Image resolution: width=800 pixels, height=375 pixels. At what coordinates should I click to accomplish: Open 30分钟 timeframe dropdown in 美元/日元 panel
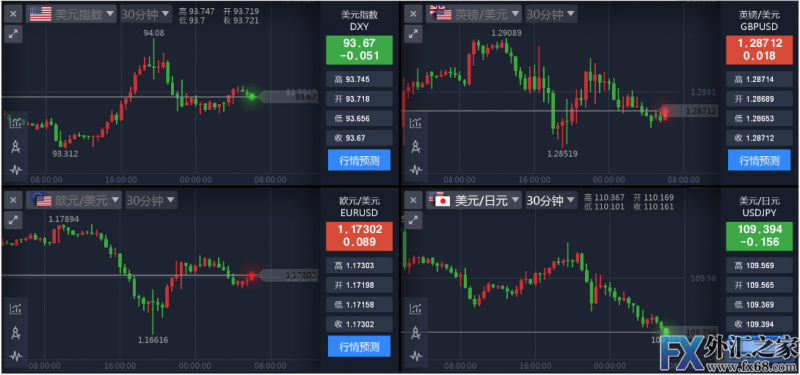click(x=551, y=200)
